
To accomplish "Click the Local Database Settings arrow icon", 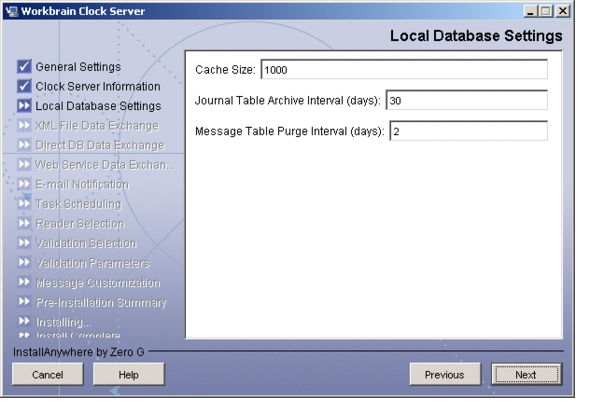I will tap(24, 106).
